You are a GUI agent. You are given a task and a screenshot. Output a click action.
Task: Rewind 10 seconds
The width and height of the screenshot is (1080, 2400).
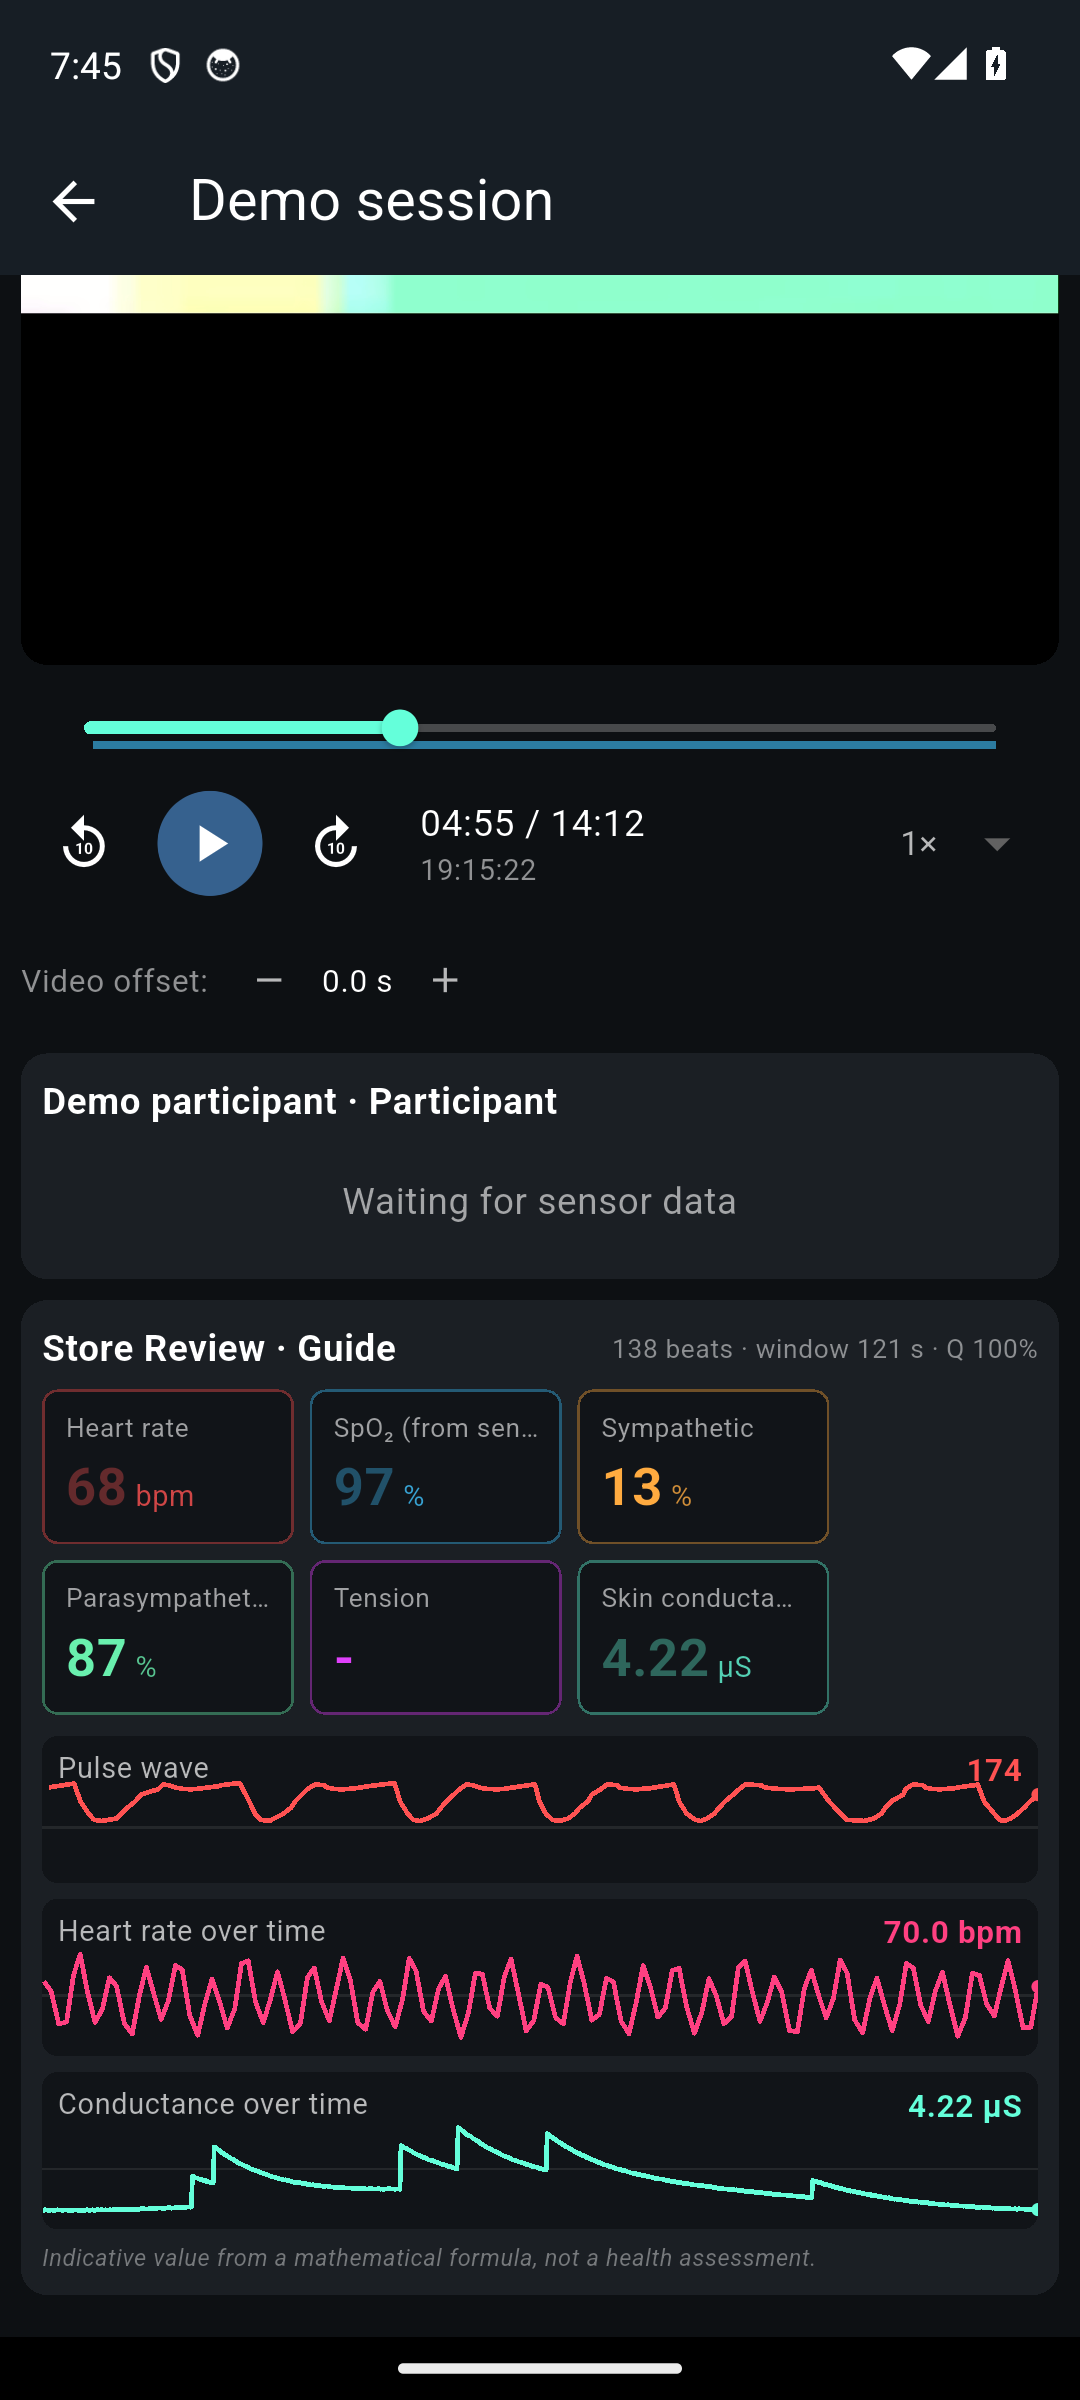pyautogui.click(x=84, y=843)
